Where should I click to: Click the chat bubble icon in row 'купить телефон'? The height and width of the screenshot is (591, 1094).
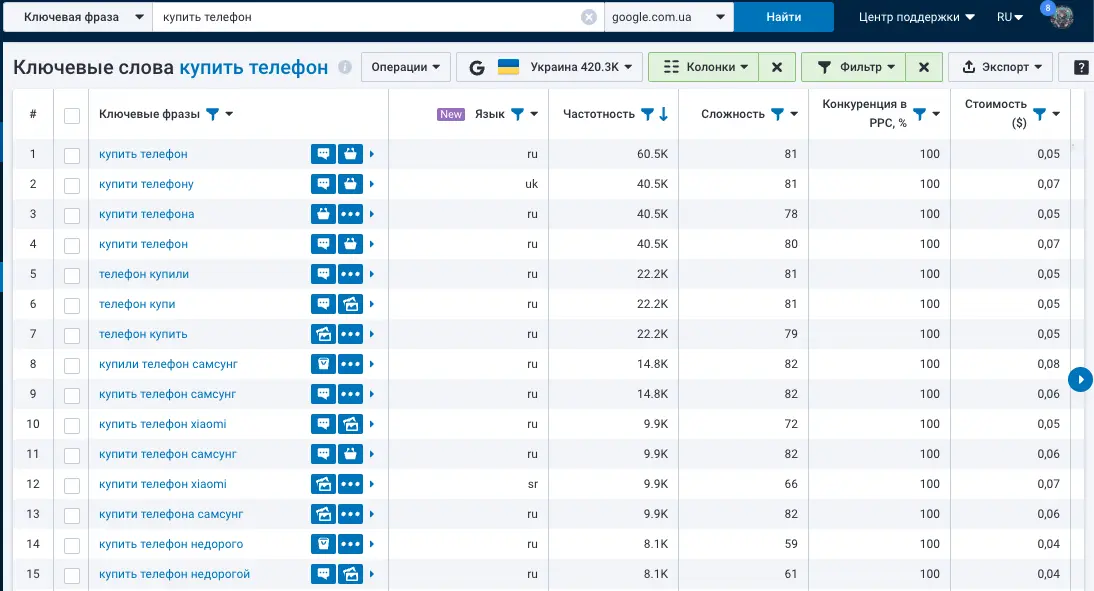pyautogui.click(x=323, y=154)
